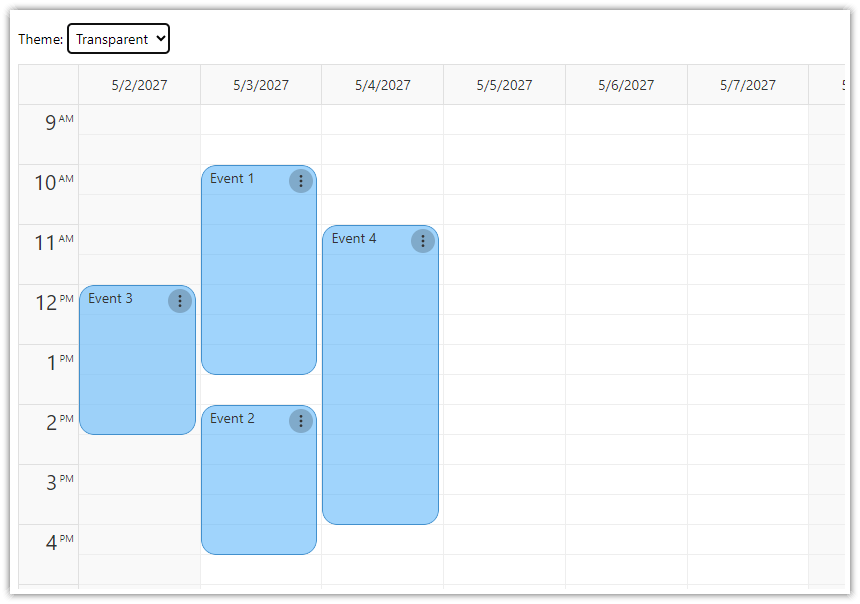Click the 4 PM row label

pyautogui.click(x=46, y=541)
